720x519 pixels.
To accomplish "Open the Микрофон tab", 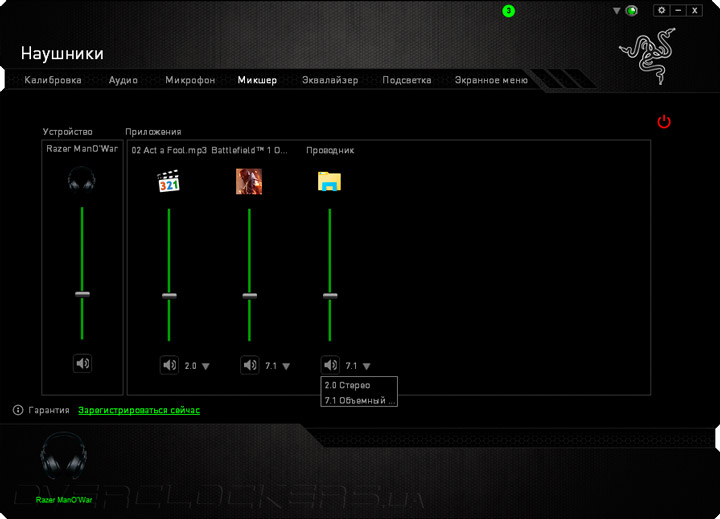I will pos(190,80).
